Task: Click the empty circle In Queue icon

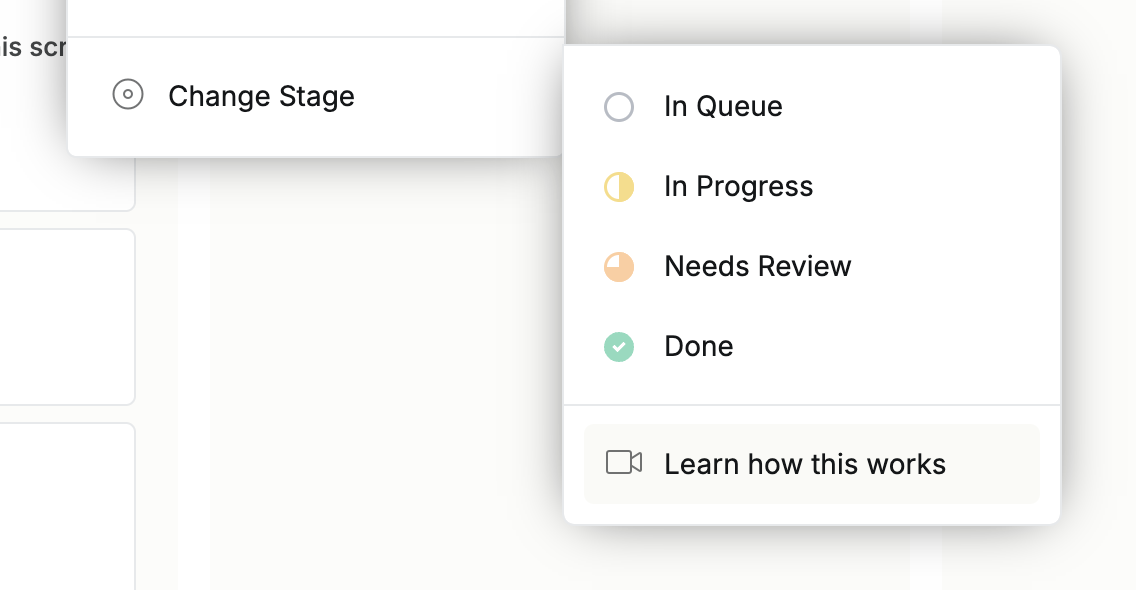Action: point(619,107)
